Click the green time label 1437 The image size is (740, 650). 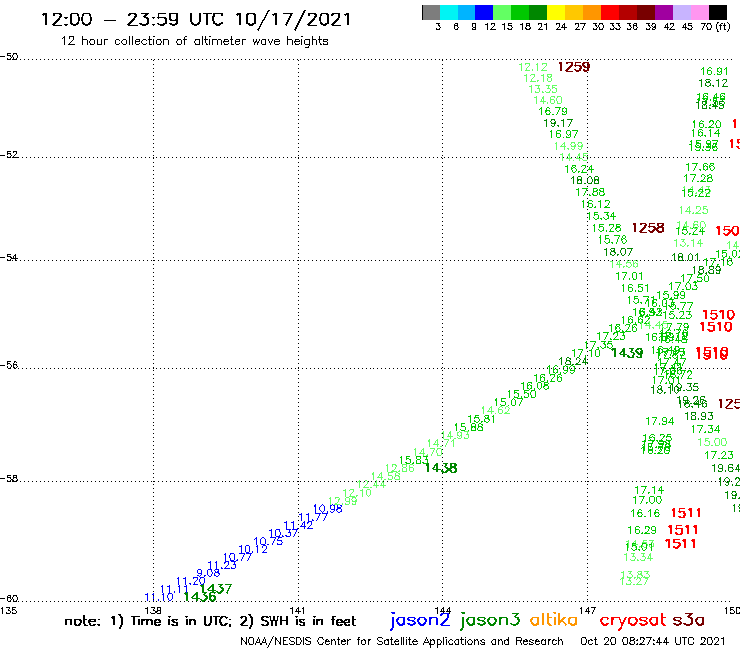[x=216, y=589]
